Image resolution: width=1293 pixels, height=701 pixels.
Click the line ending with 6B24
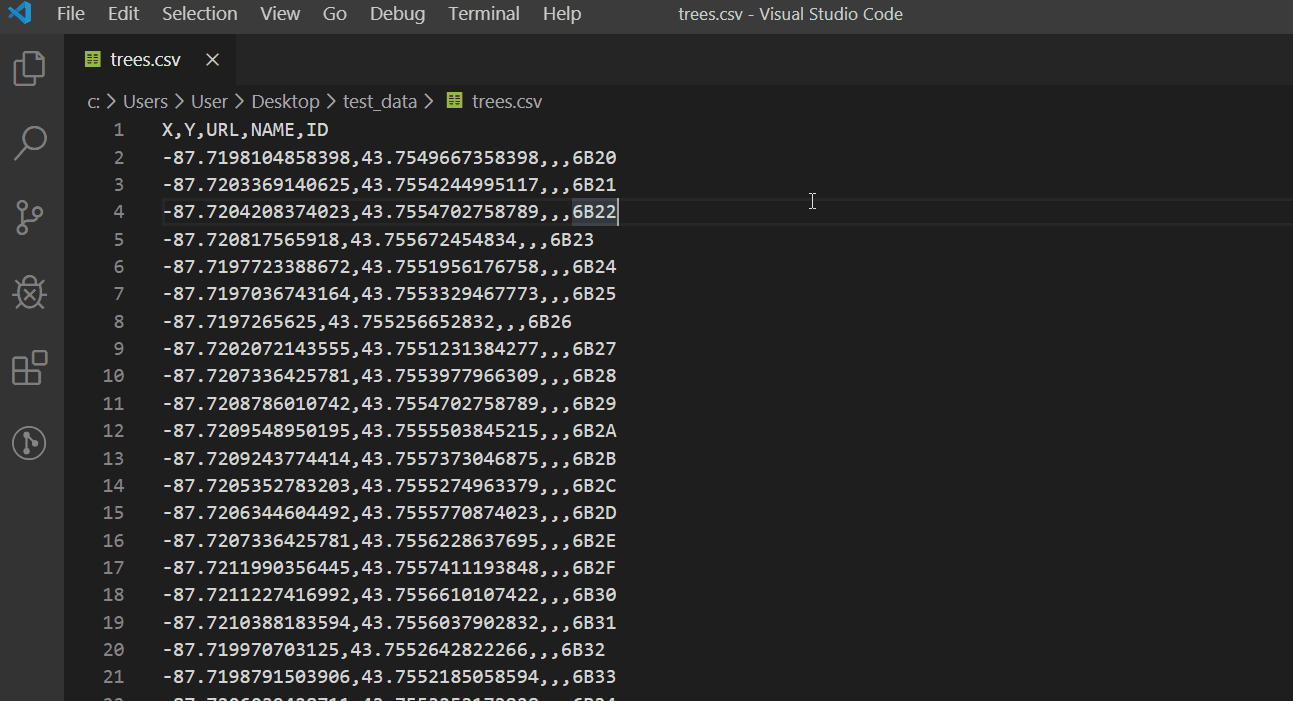pyautogui.click(x=389, y=266)
